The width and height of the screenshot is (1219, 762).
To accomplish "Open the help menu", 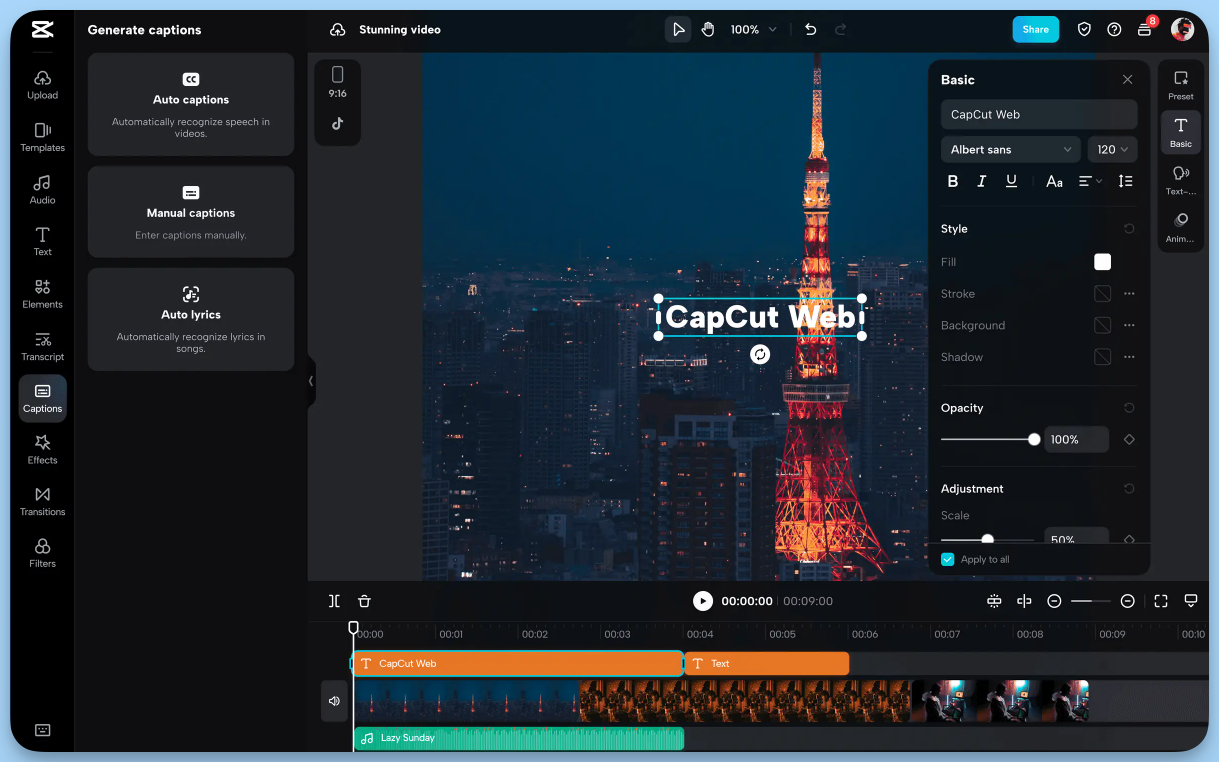I will [1114, 29].
